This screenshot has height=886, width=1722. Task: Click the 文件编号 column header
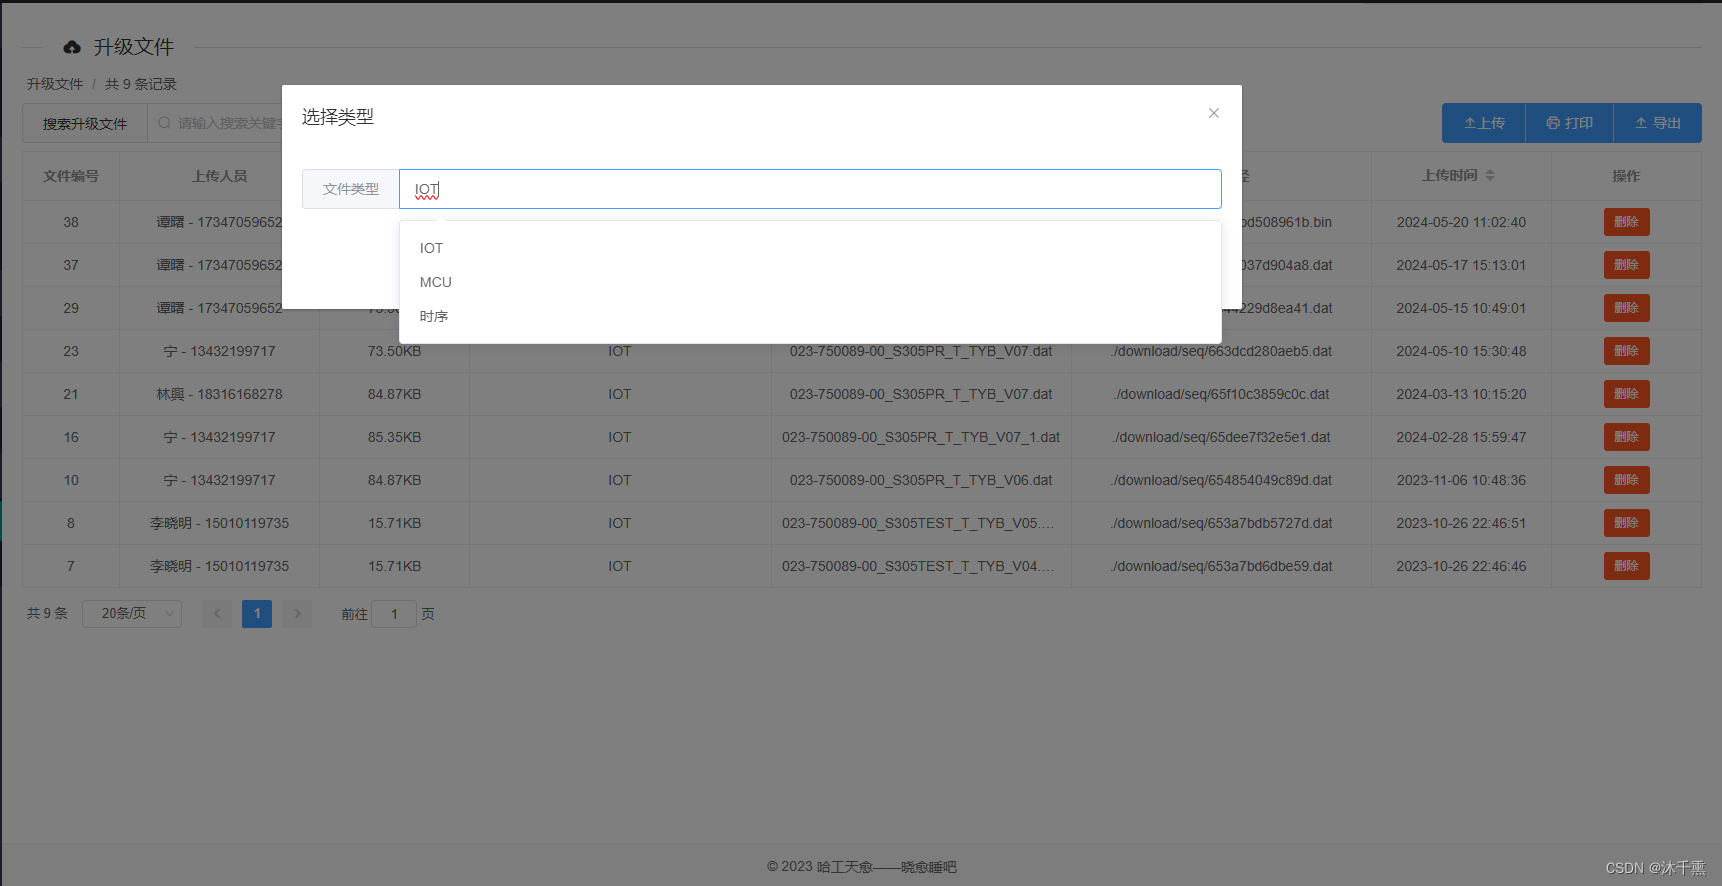click(71, 176)
